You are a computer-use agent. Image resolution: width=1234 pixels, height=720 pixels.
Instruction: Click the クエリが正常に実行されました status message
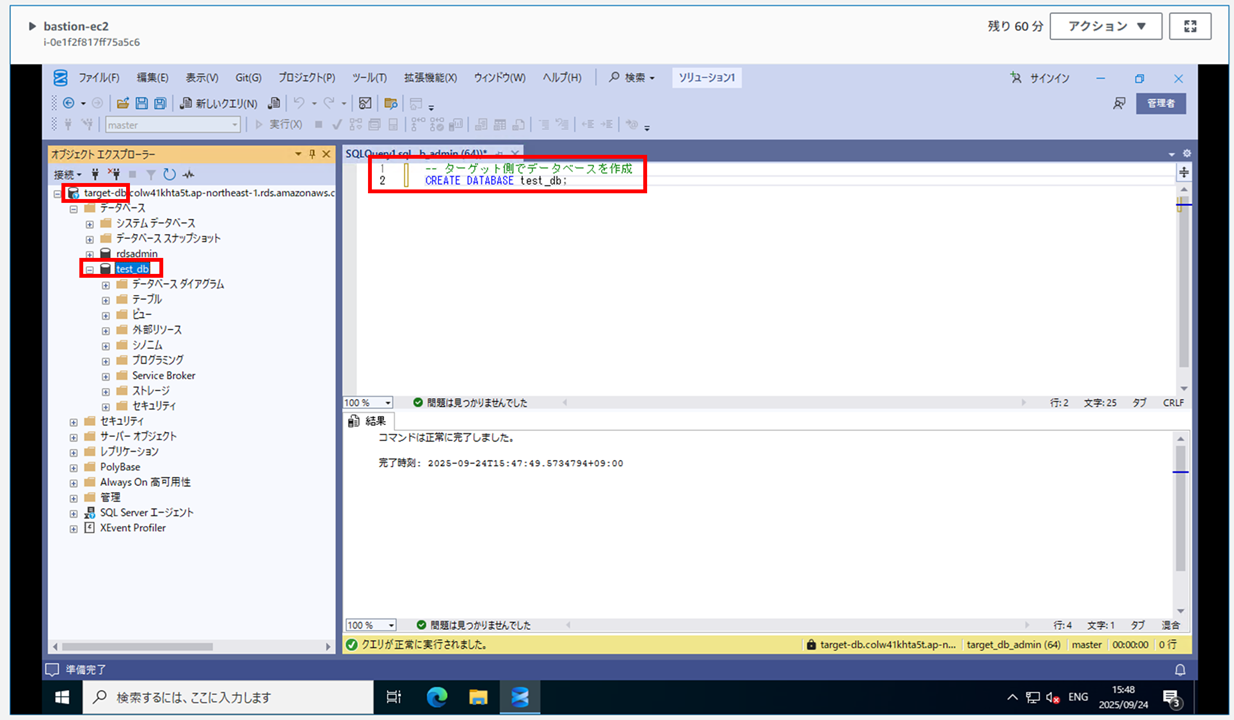pos(424,645)
